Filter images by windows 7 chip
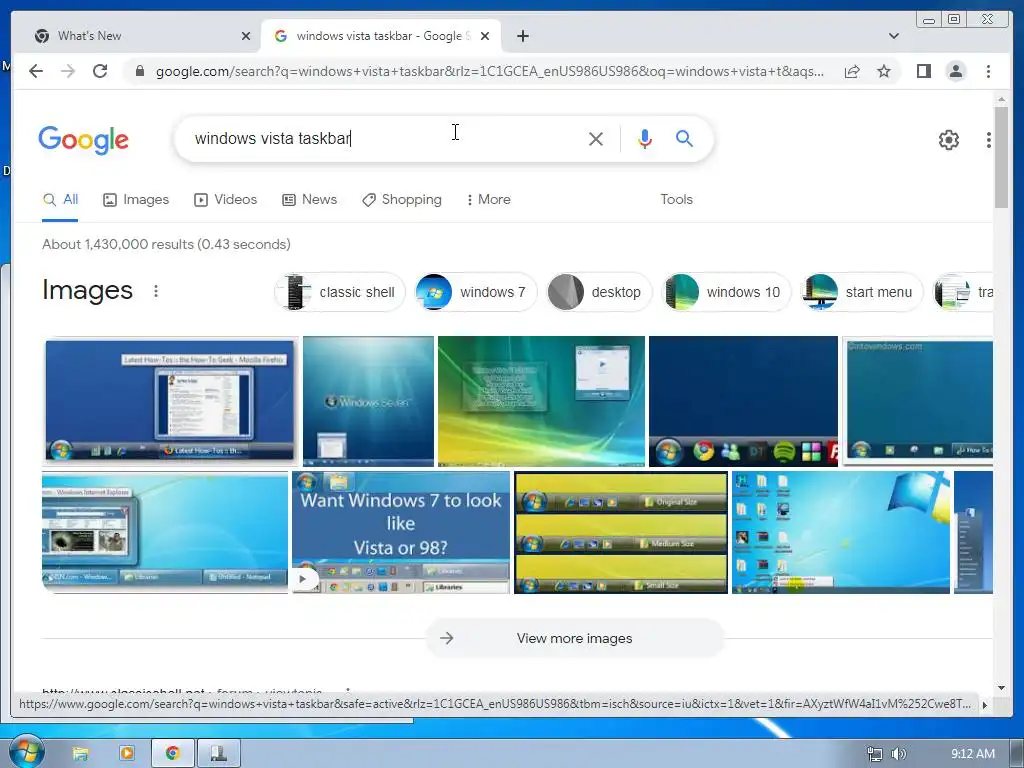Image resolution: width=1024 pixels, height=768 pixels. tap(475, 292)
